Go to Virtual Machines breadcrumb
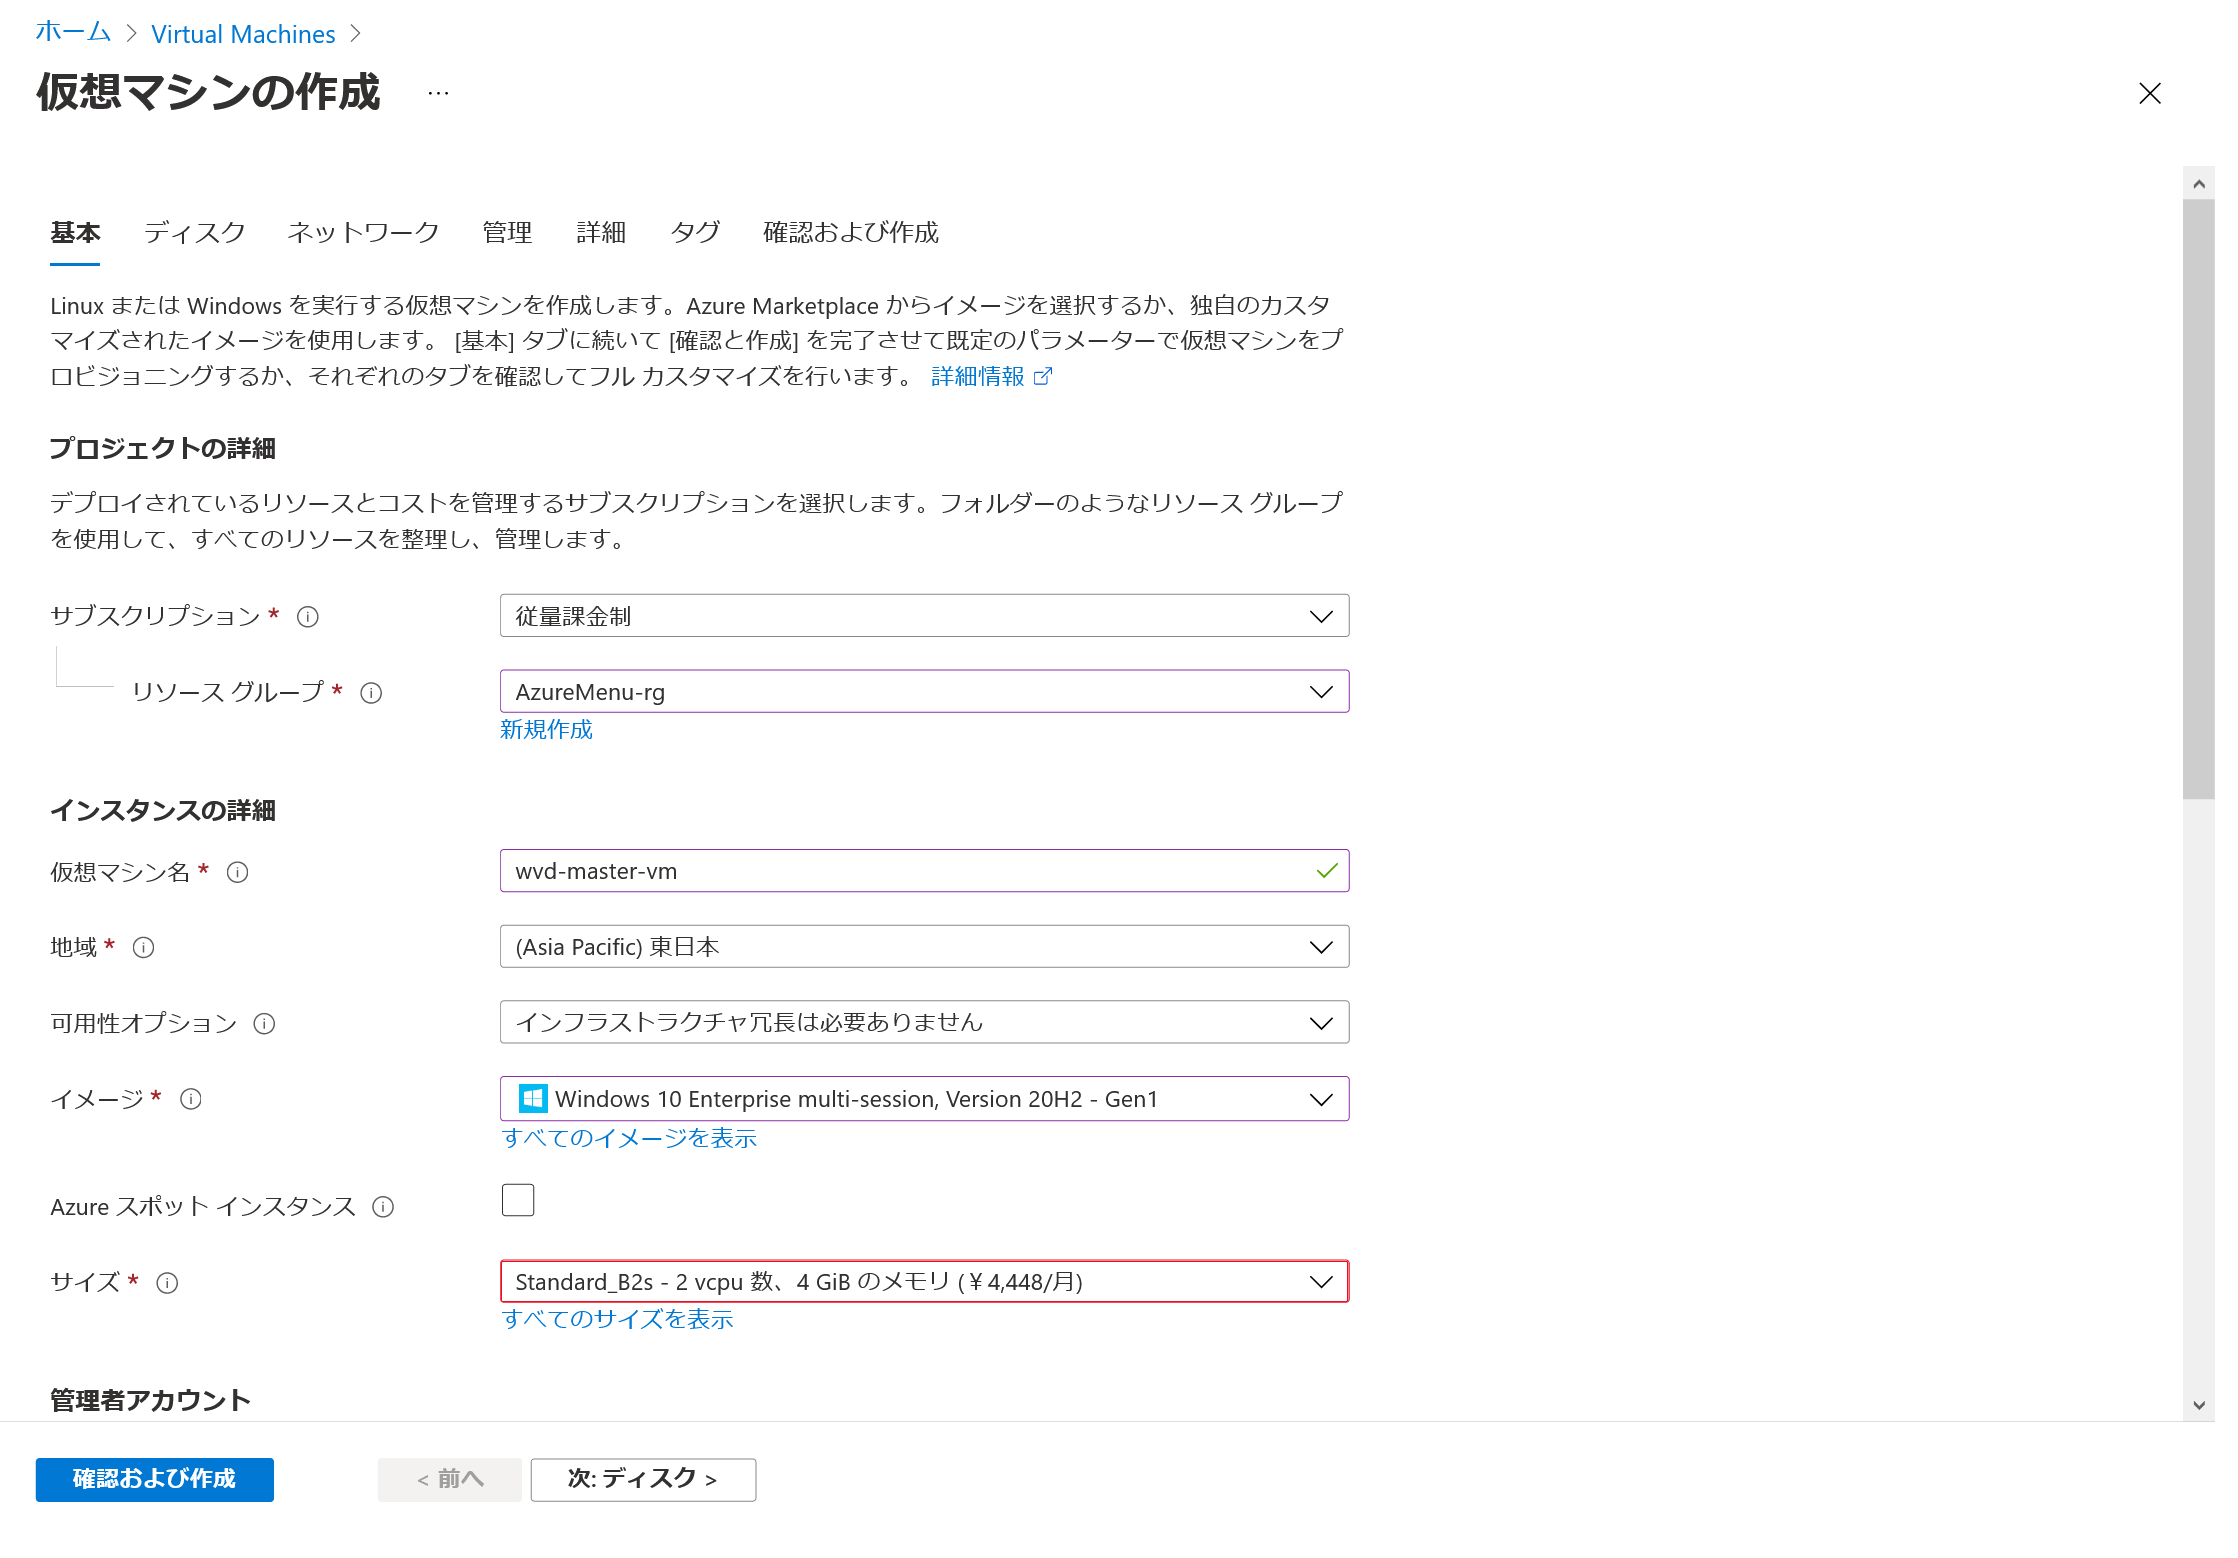2238x1558 pixels. click(x=243, y=34)
